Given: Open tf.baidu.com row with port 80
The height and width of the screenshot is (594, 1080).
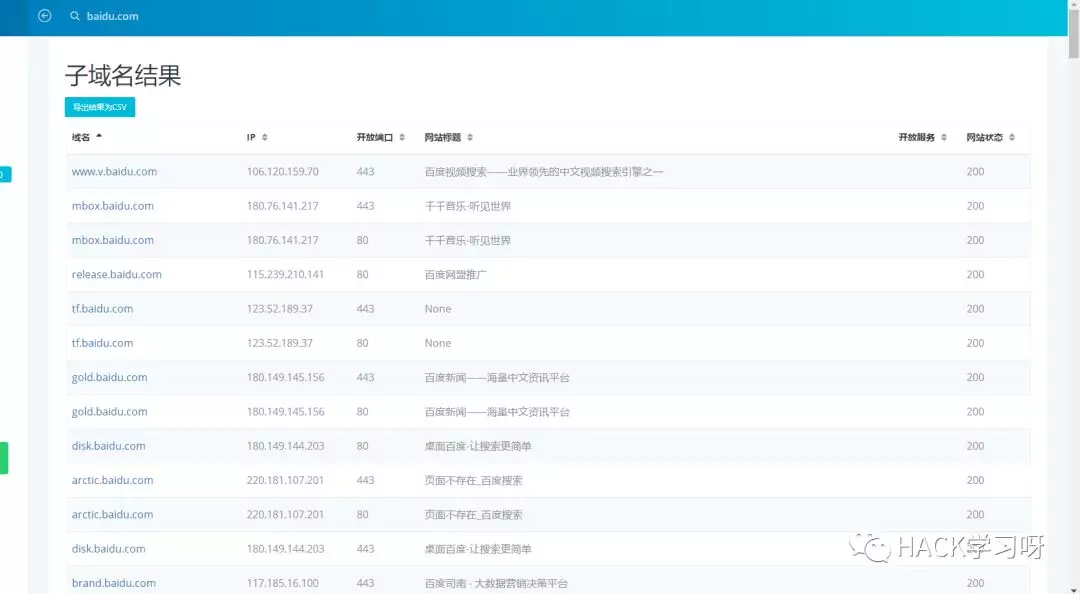Looking at the screenshot, I should point(103,343).
